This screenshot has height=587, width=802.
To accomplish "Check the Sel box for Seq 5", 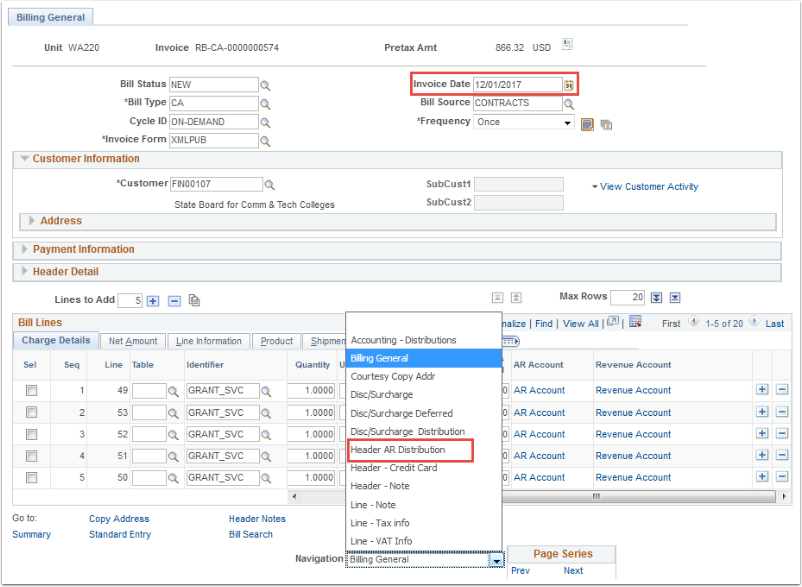I will (x=32, y=478).
